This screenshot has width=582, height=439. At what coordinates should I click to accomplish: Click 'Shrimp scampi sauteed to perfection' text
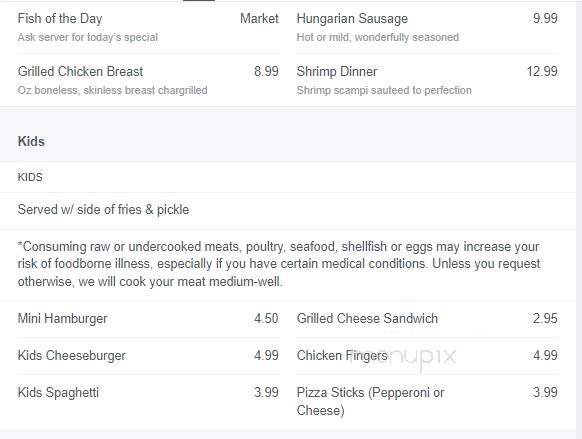[384, 90]
